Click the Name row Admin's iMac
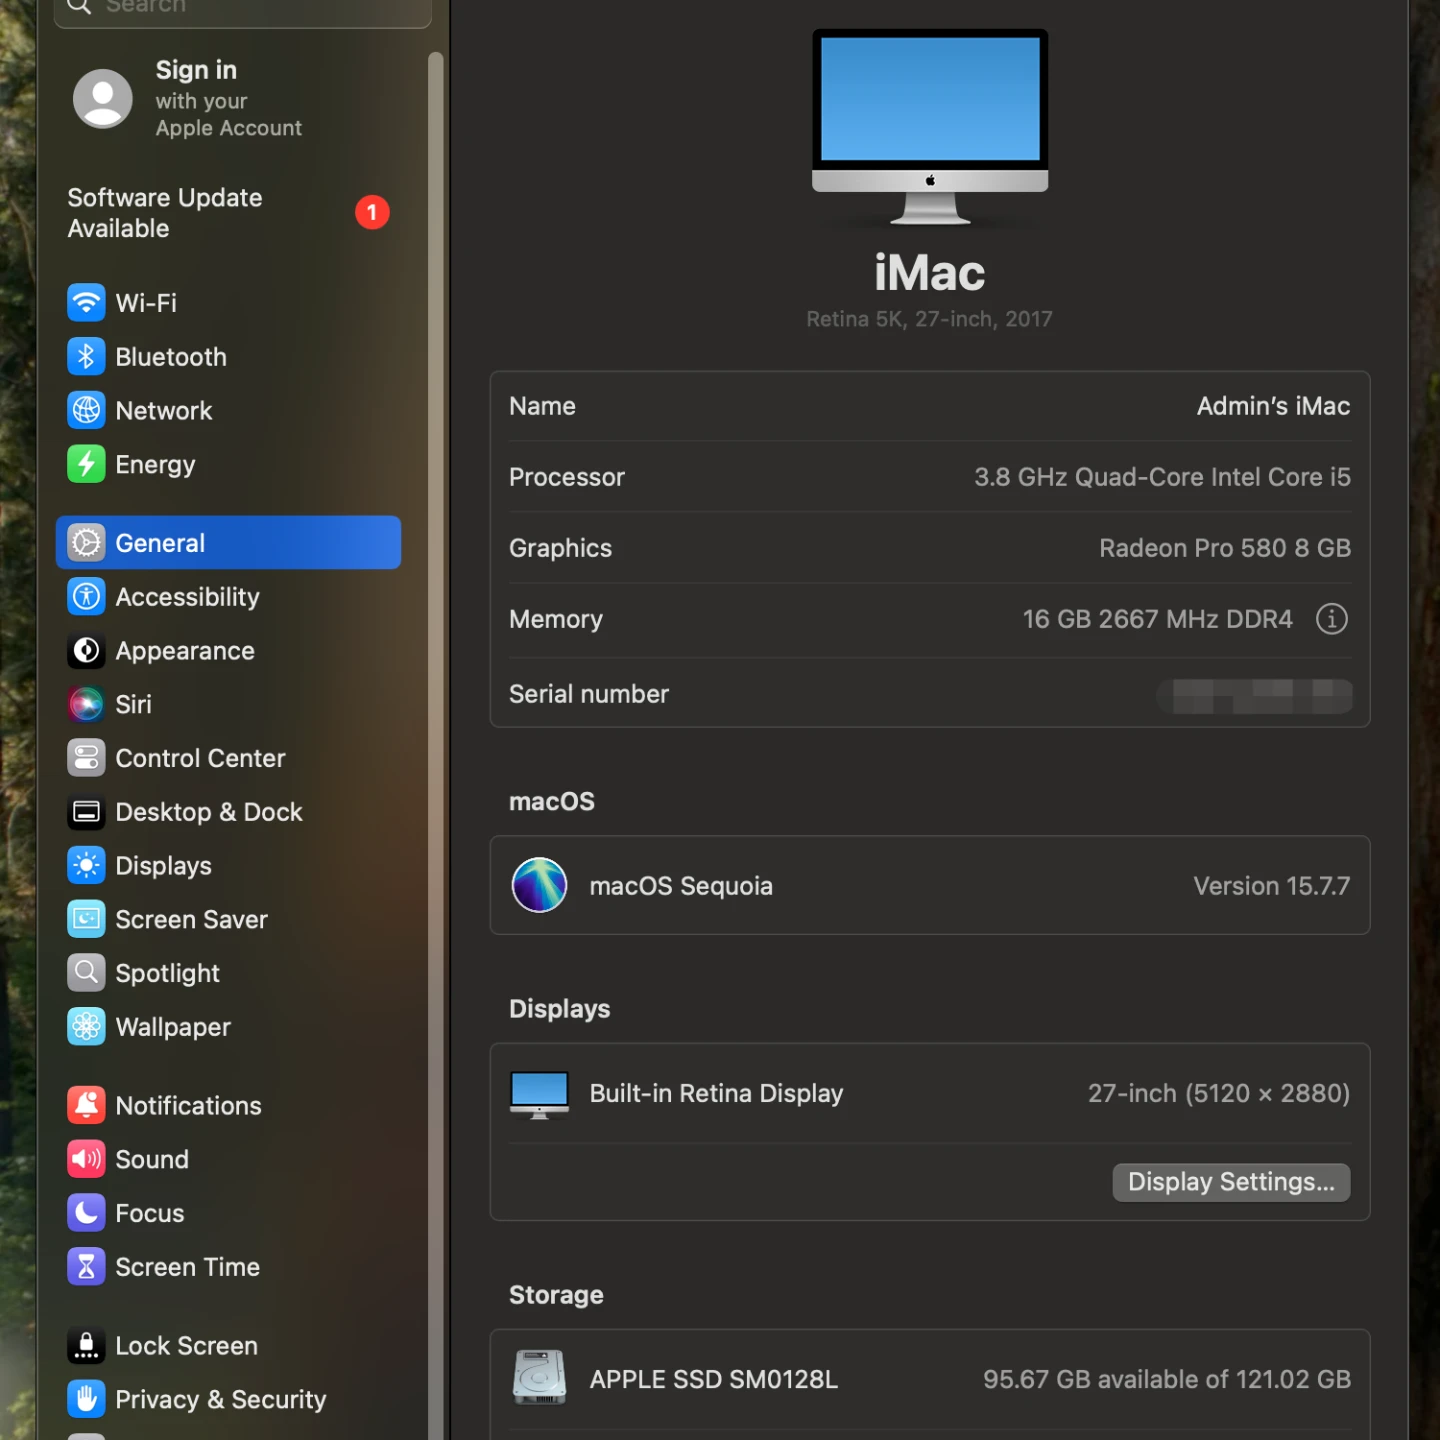The image size is (1440, 1440). coord(930,406)
